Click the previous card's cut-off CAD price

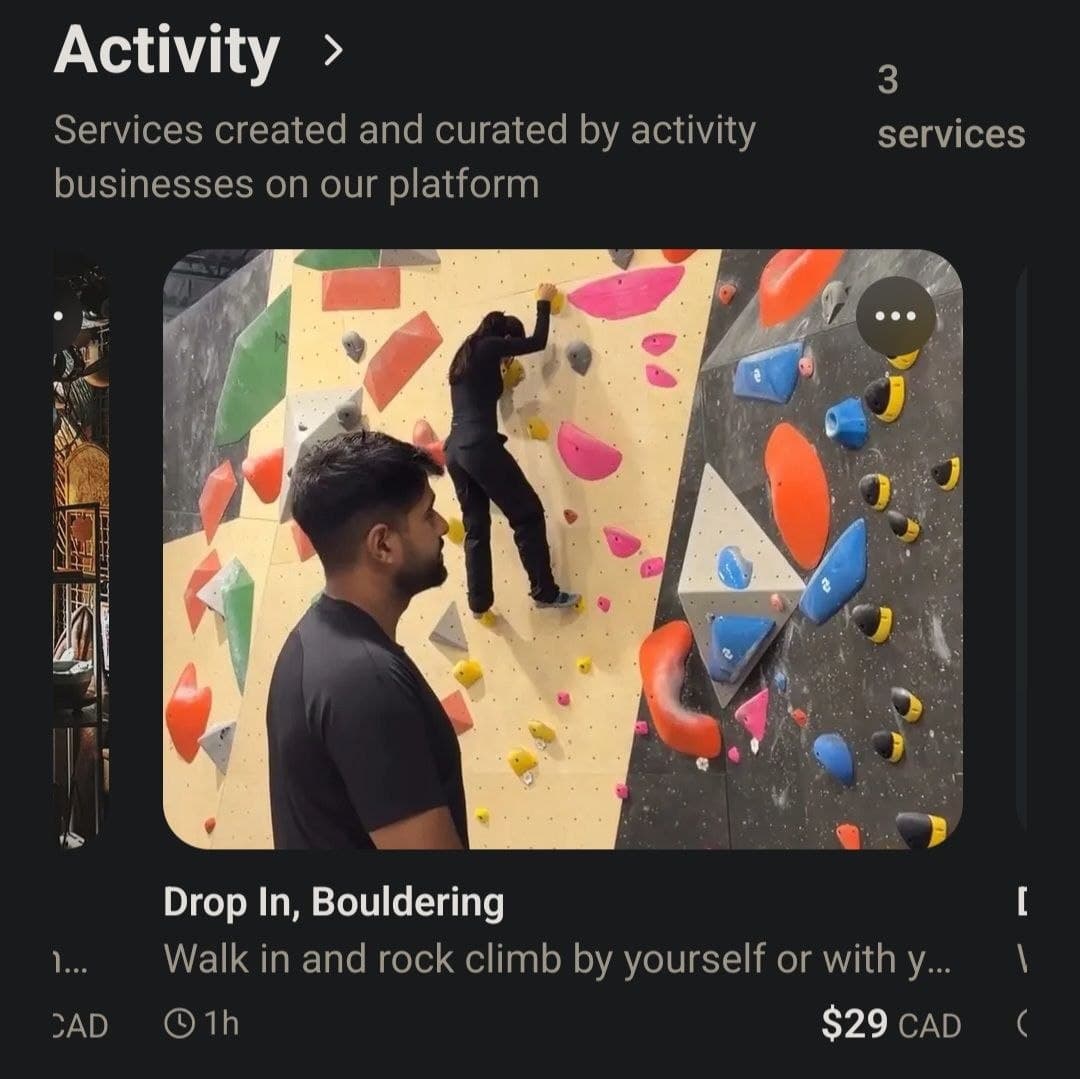coord(80,1025)
